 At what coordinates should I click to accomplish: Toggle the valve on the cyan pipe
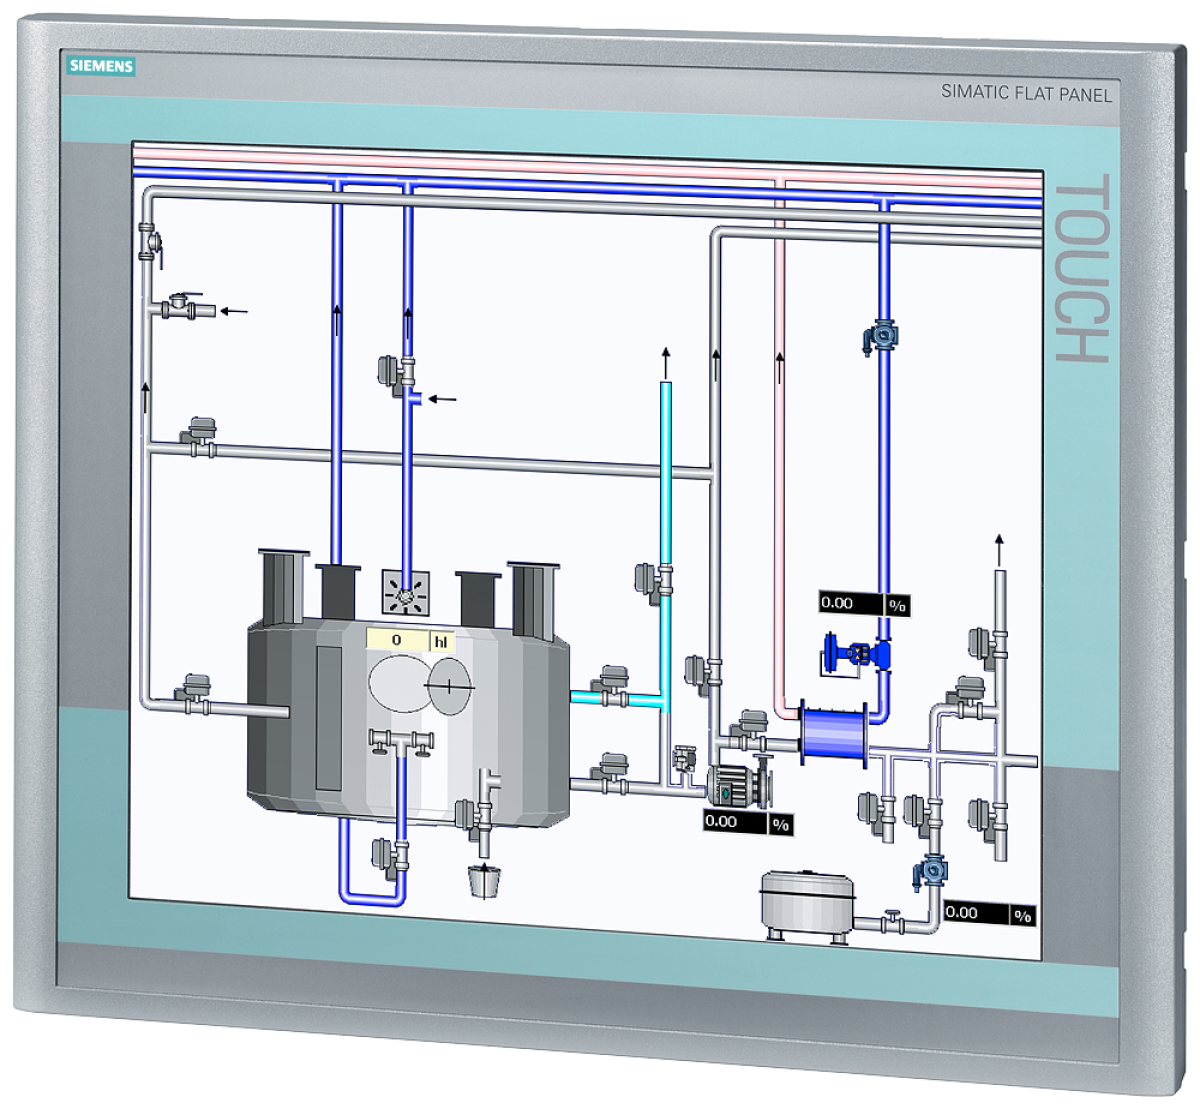(x=610, y=690)
